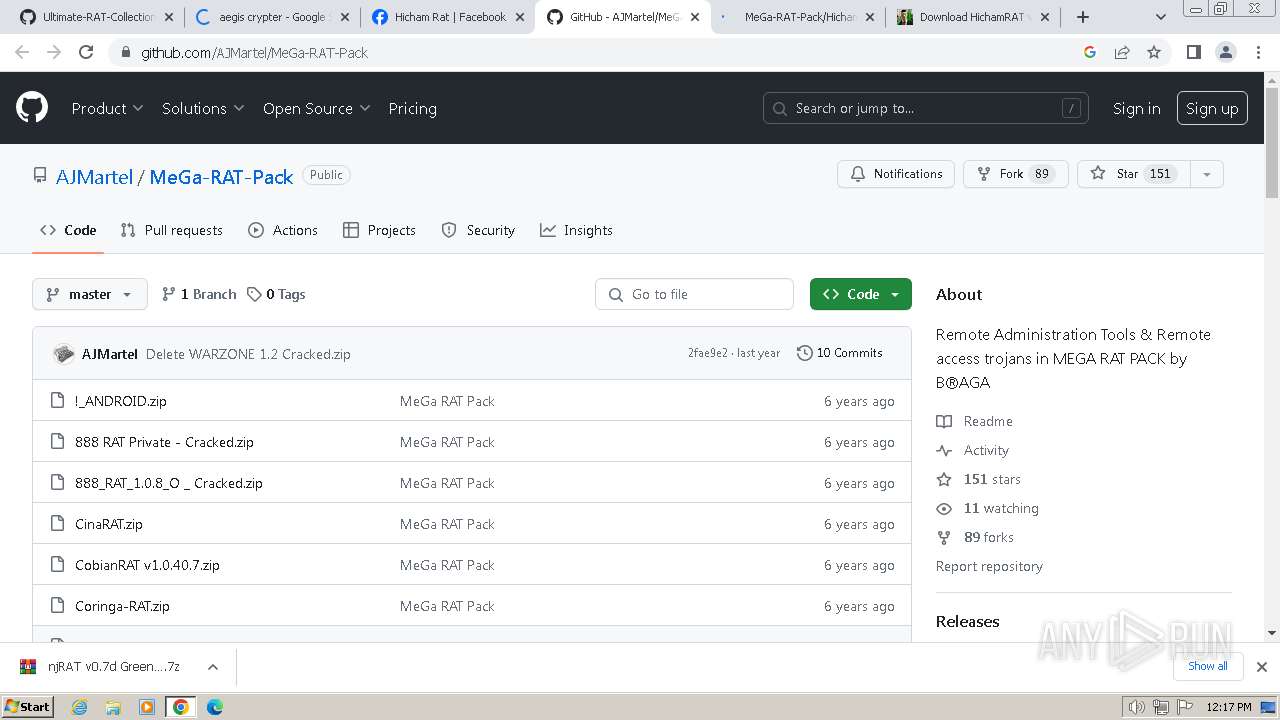
Task: Fork the repository with Fork button
Action: click(x=1016, y=174)
